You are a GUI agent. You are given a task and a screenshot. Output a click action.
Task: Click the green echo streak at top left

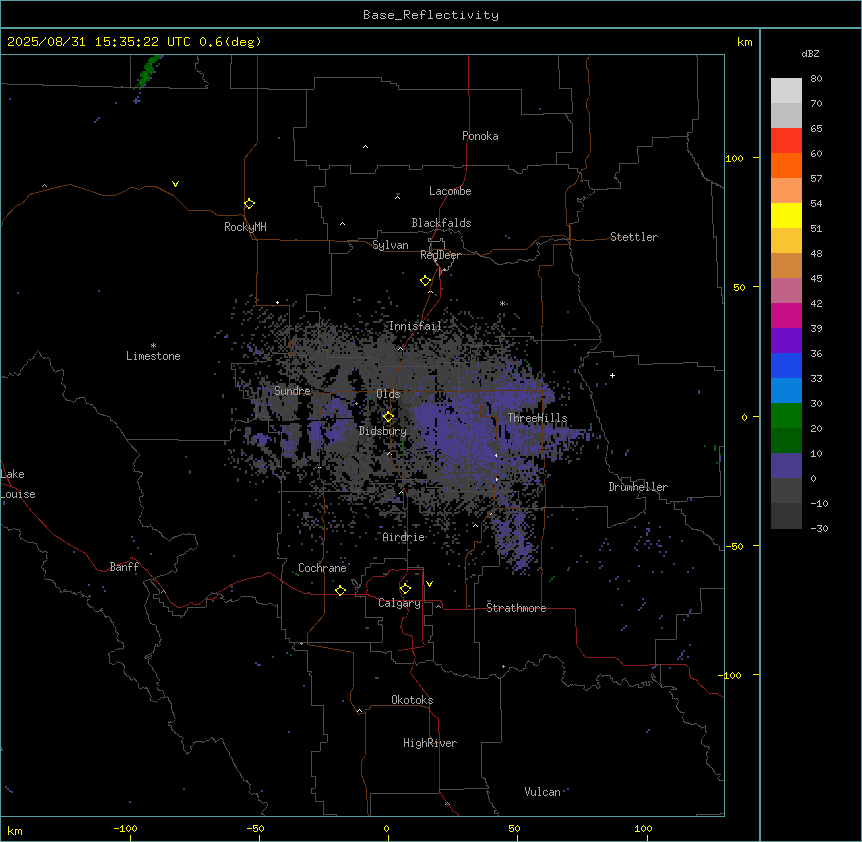tap(148, 70)
